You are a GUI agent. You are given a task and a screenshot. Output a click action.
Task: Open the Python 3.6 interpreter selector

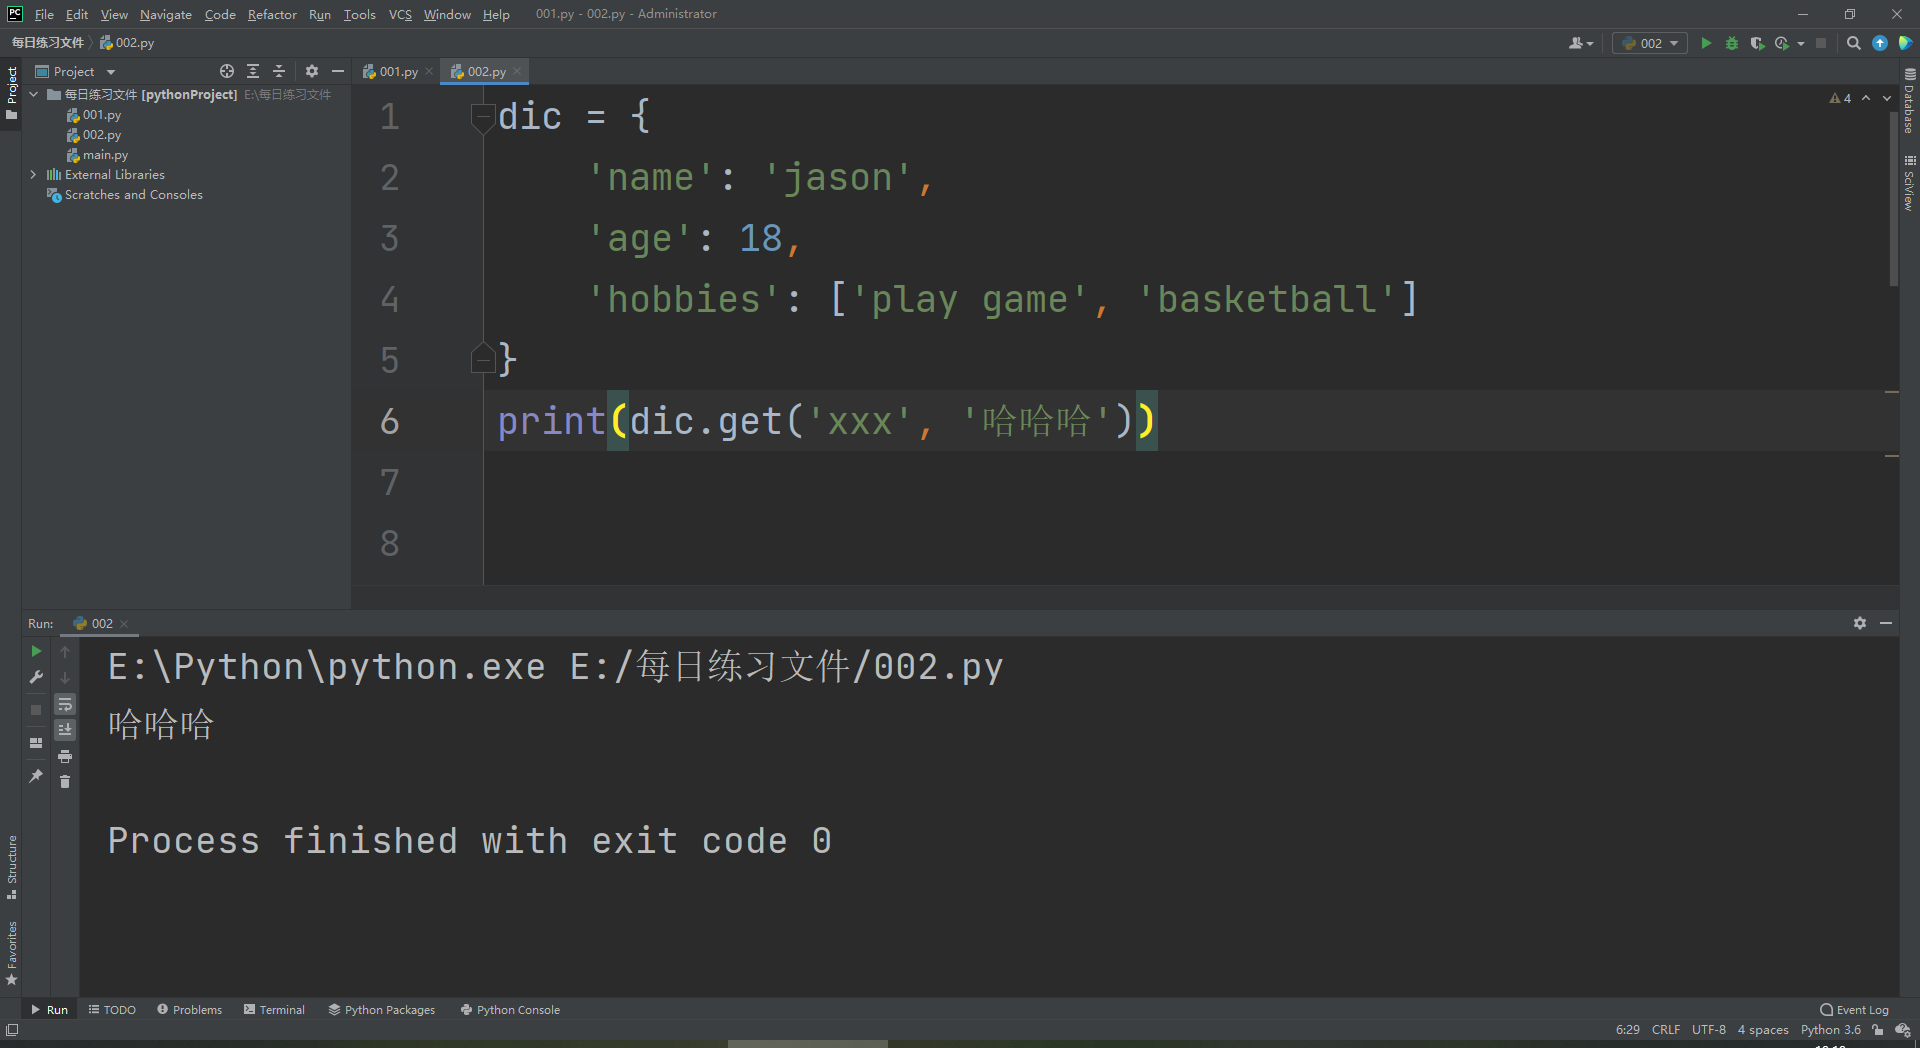(x=1831, y=1030)
